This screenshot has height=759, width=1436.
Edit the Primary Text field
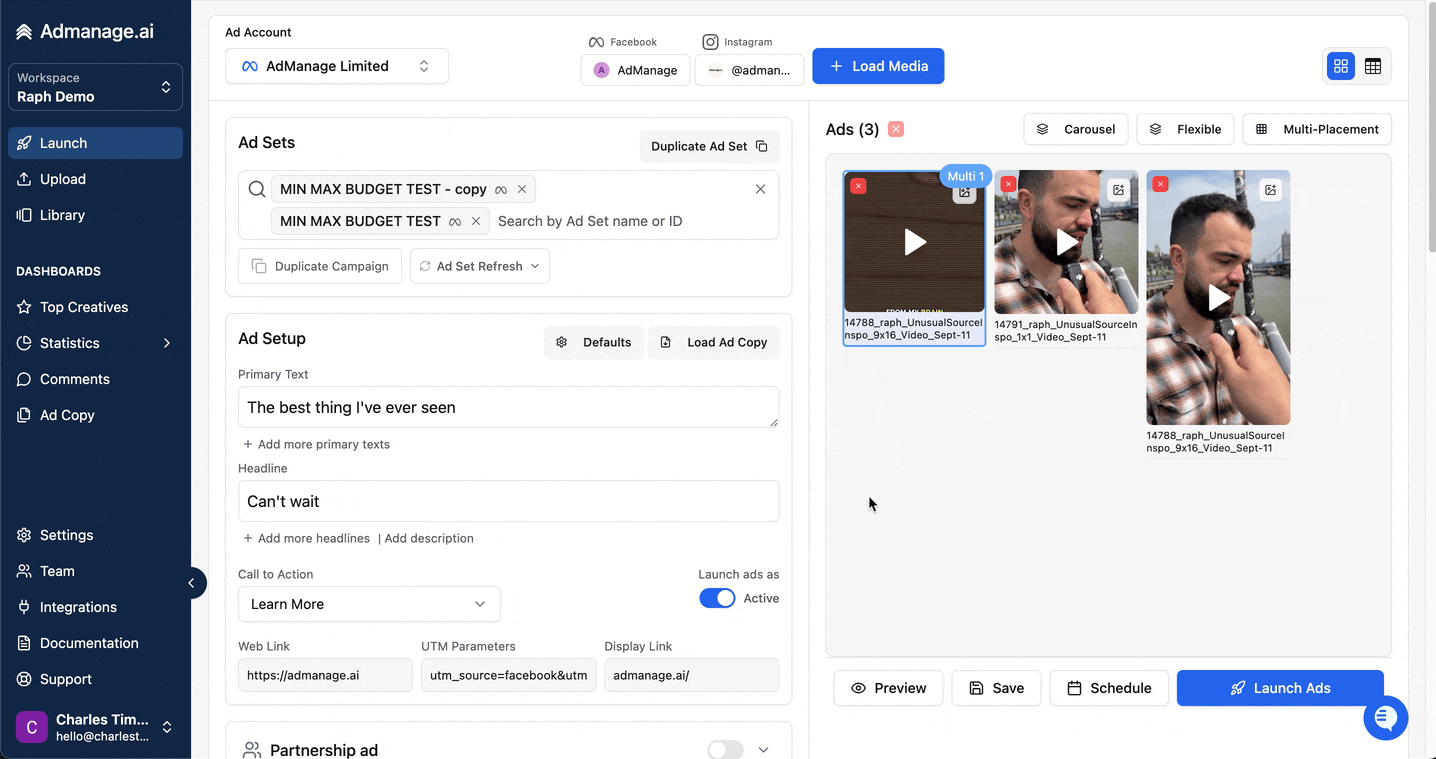(x=509, y=407)
